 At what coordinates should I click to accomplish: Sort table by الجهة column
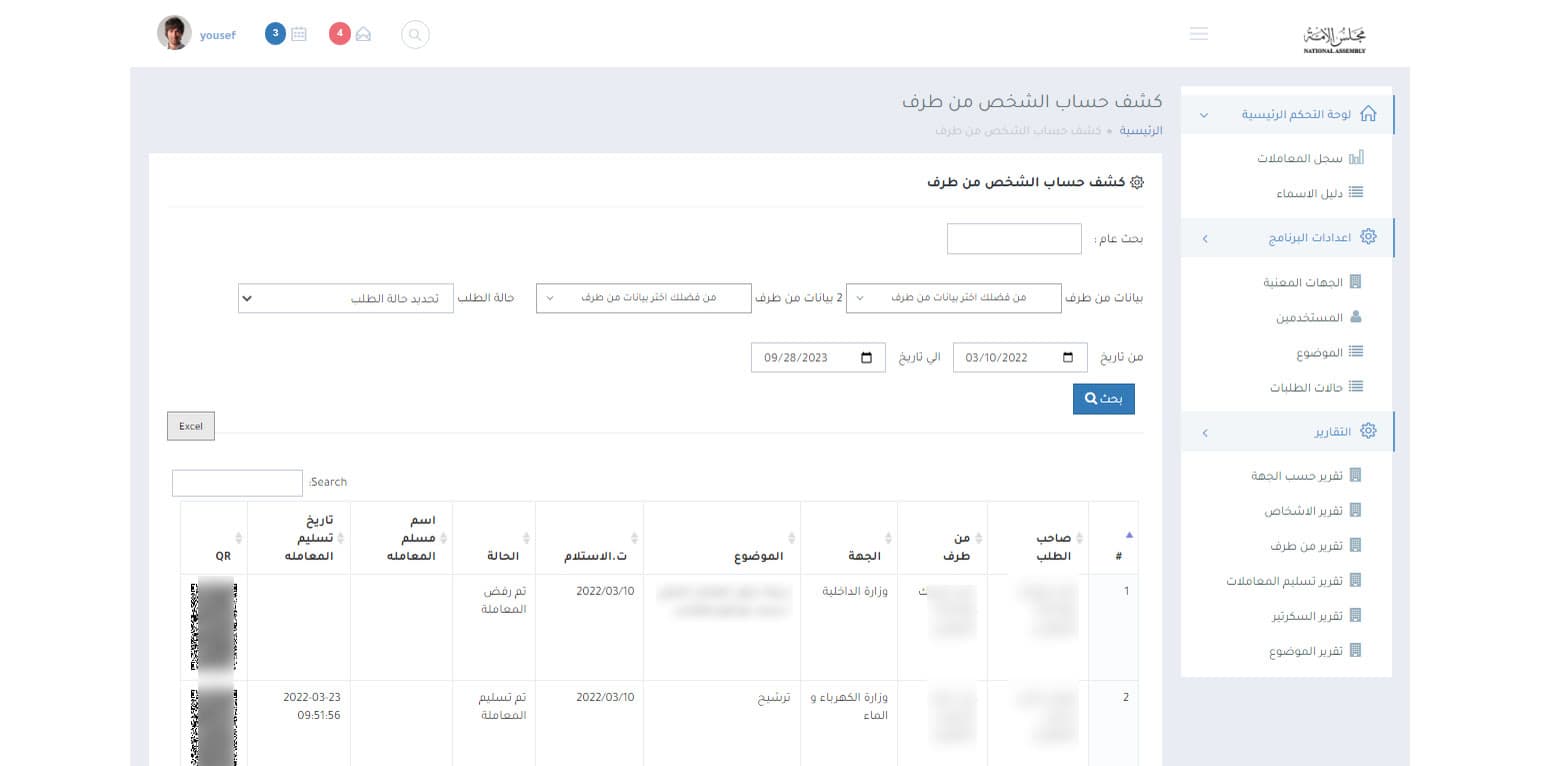[849, 538]
